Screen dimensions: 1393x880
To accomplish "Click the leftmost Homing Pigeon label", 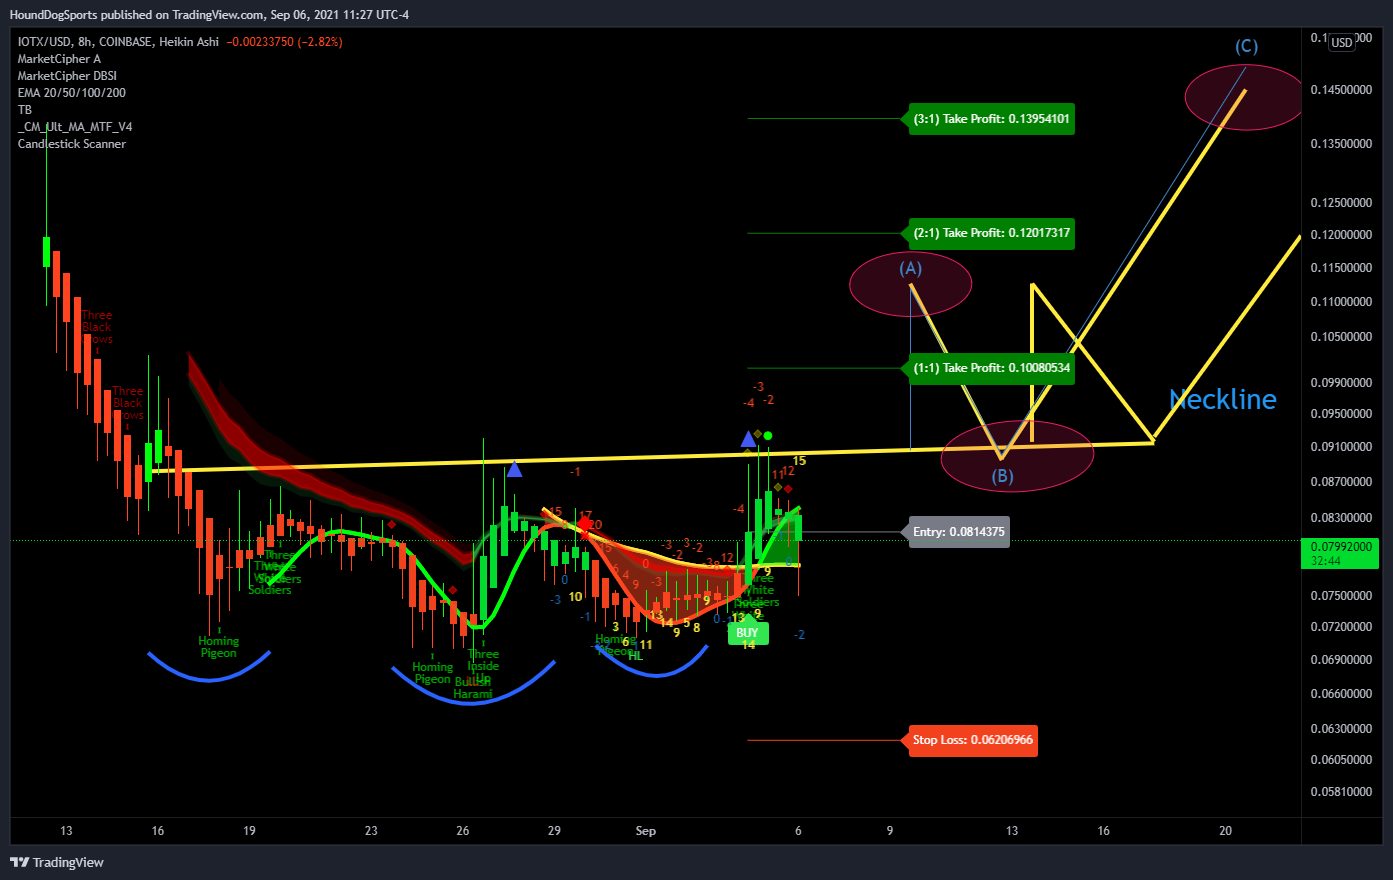I will [x=218, y=647].
